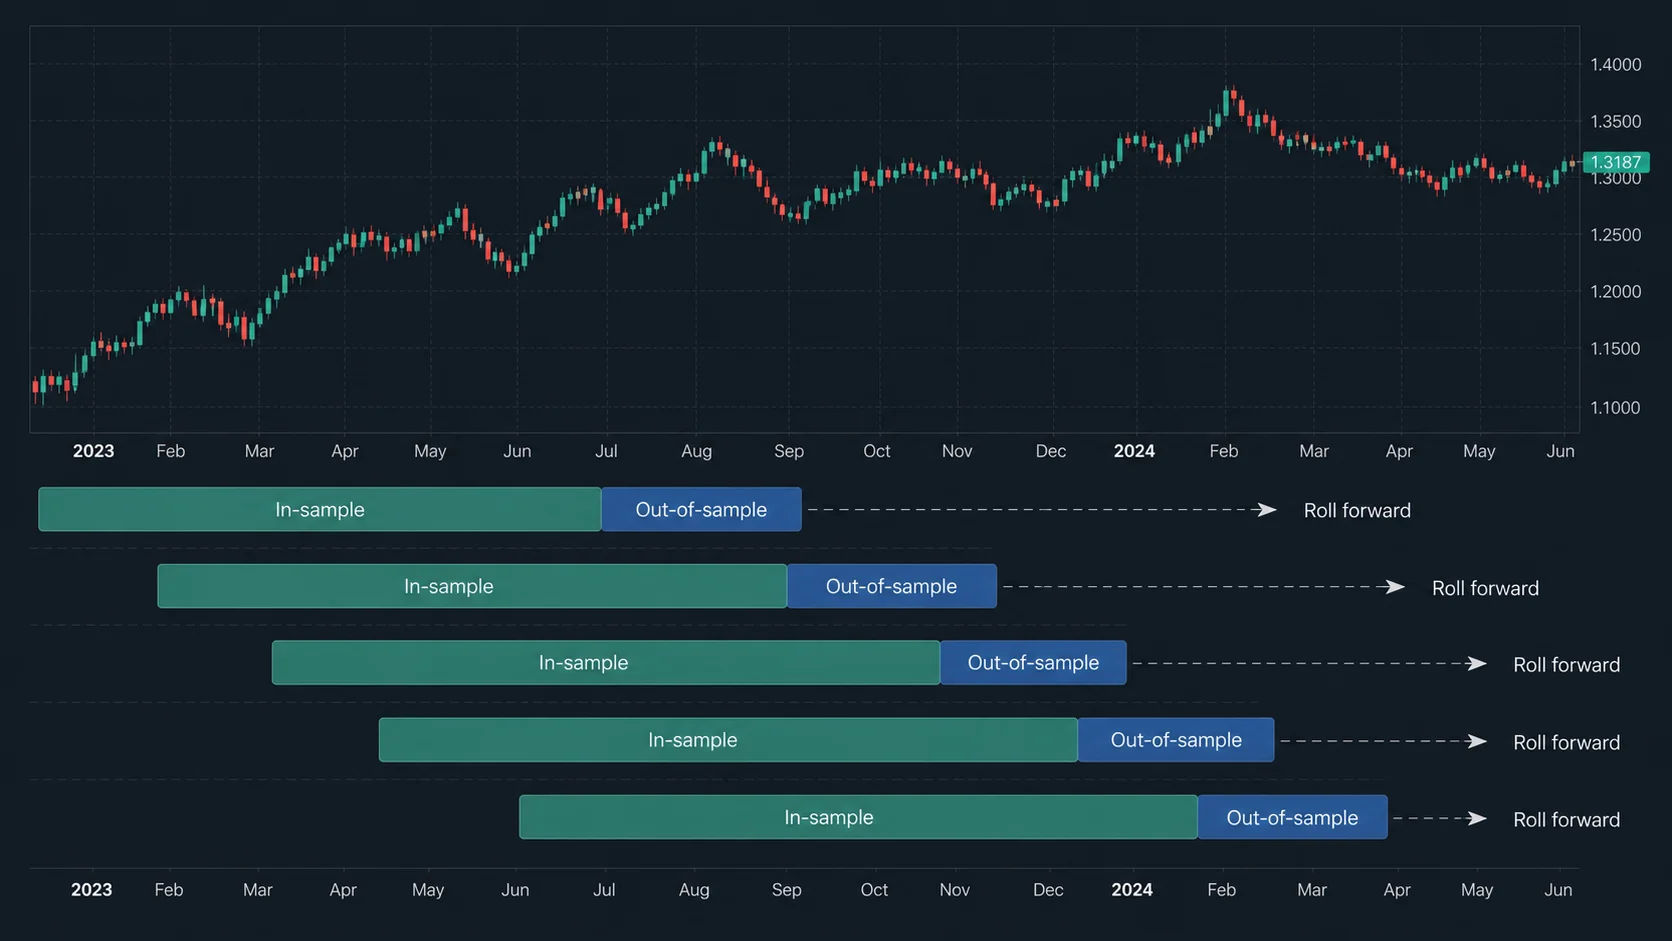Click the fourth row's Roll forward label

1566,743
